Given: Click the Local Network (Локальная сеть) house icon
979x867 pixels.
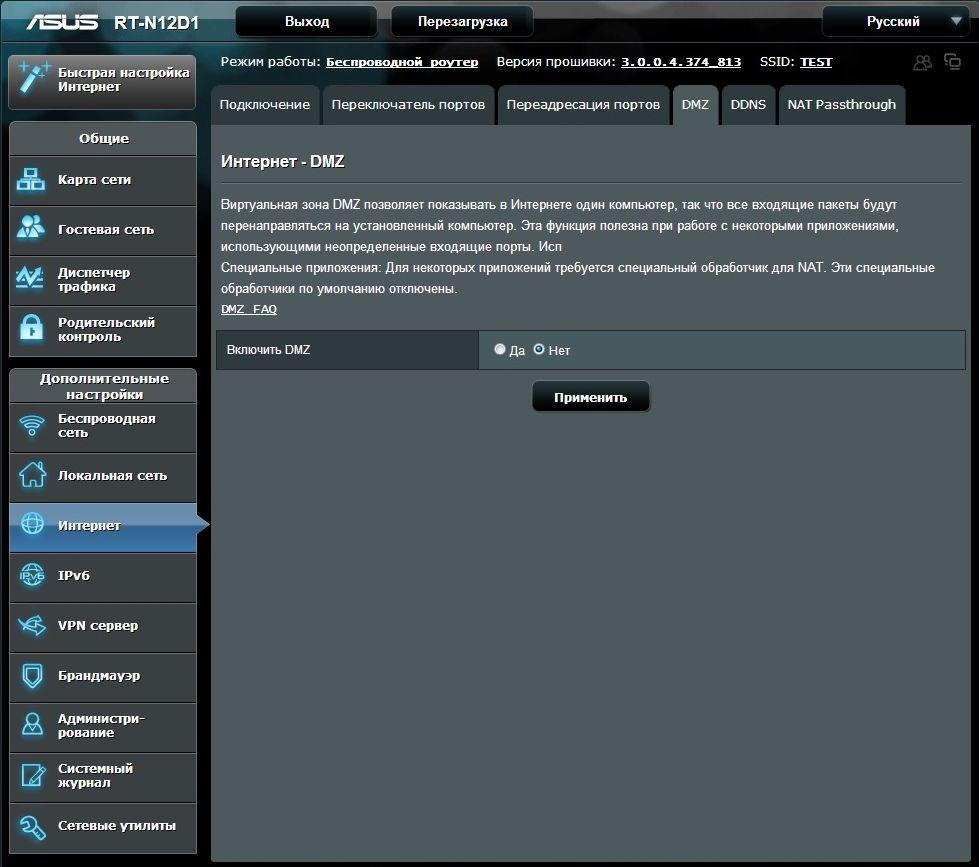Looking at the screenshot, I should click(32, 476).
